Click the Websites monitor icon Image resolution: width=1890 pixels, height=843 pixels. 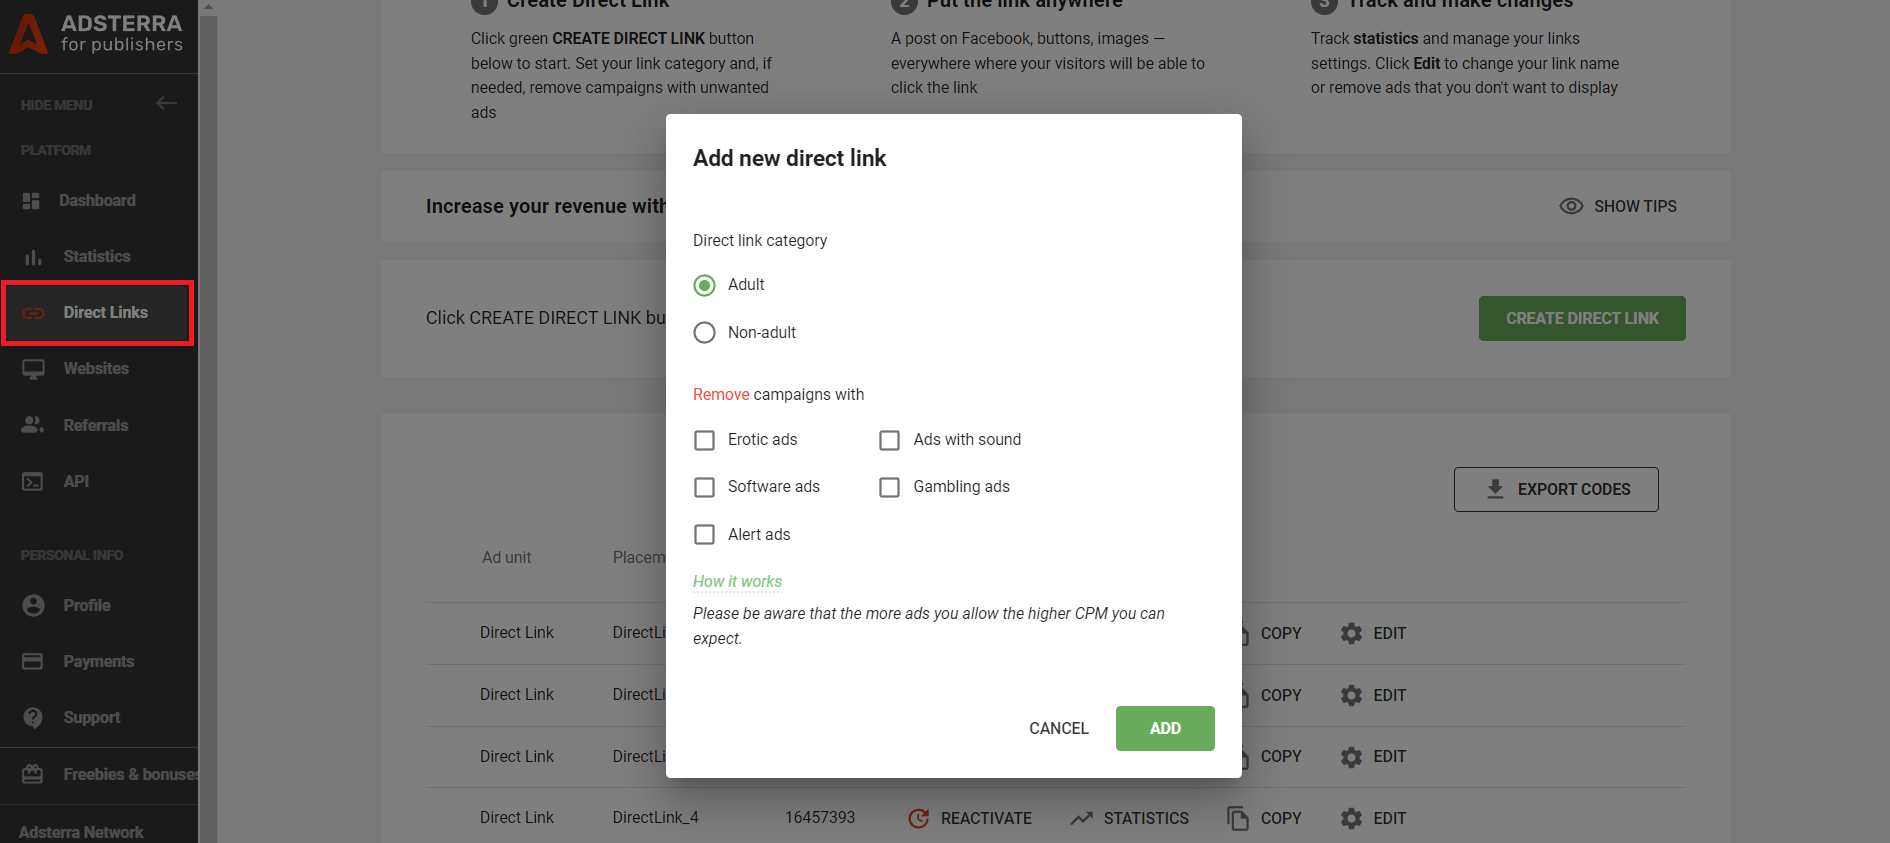[33, 369]
